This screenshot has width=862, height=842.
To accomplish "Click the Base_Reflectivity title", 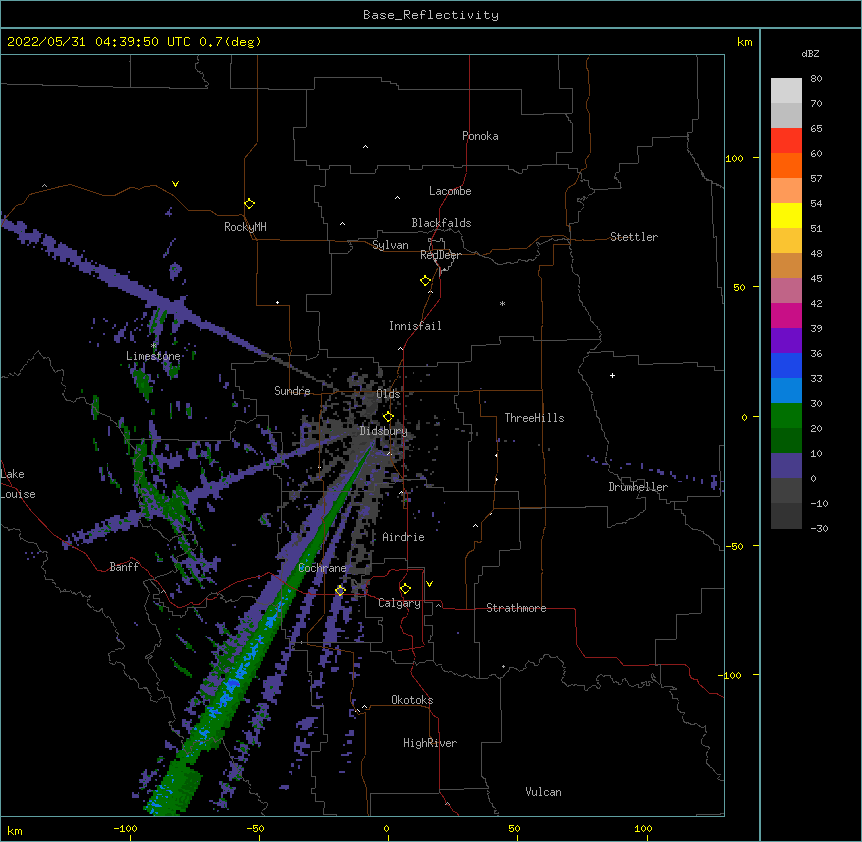I will pyautogui.click(x=431, y=15).
